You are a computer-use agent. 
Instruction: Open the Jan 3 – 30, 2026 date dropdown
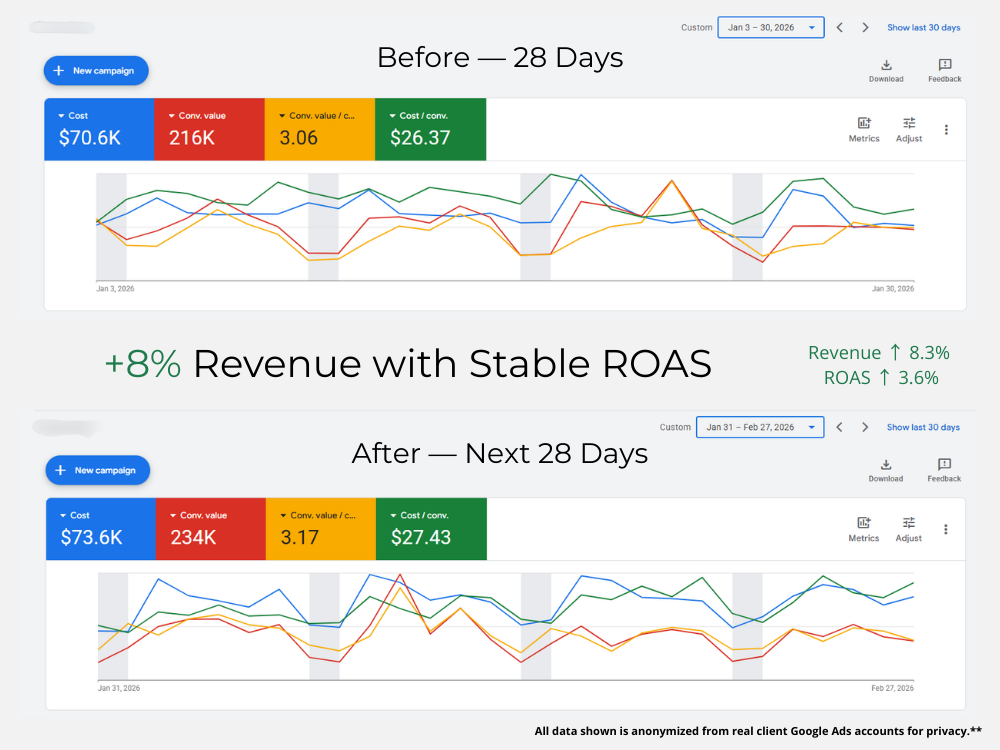coord(771,28)
